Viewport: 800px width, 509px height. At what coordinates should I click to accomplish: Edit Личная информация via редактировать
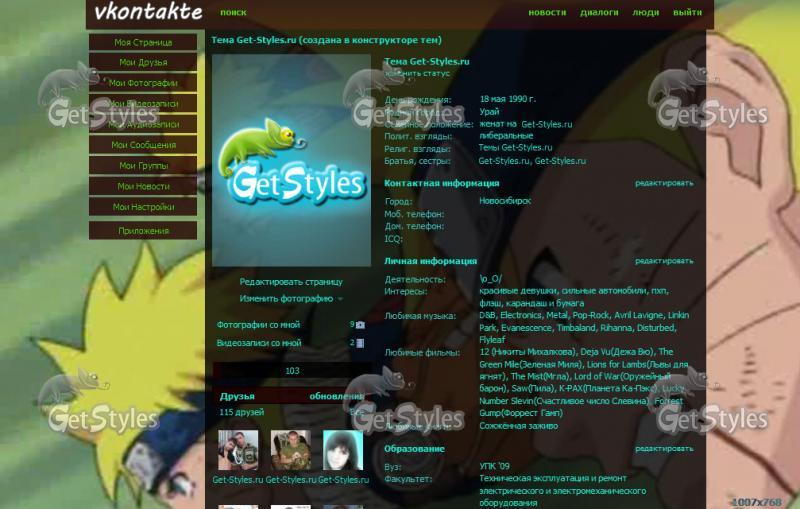664,261
